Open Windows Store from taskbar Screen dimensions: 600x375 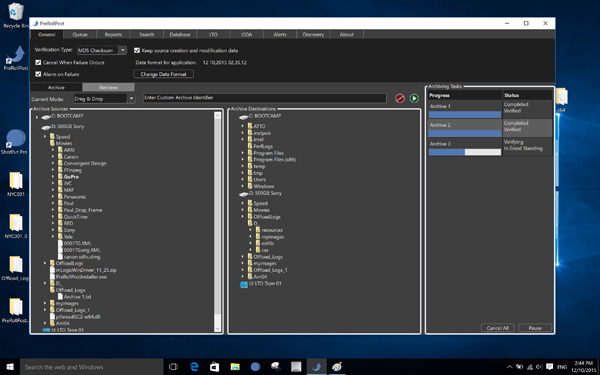215,367
